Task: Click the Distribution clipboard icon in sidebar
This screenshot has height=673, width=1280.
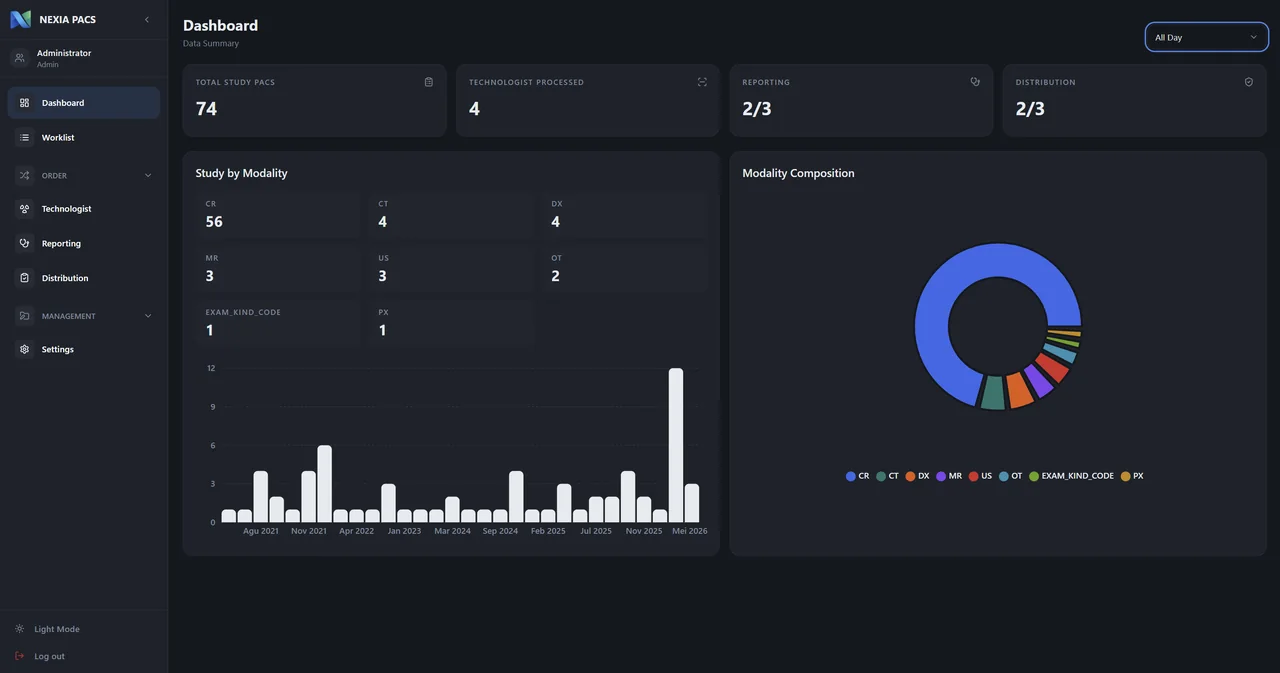Action: tap(24, 278)
